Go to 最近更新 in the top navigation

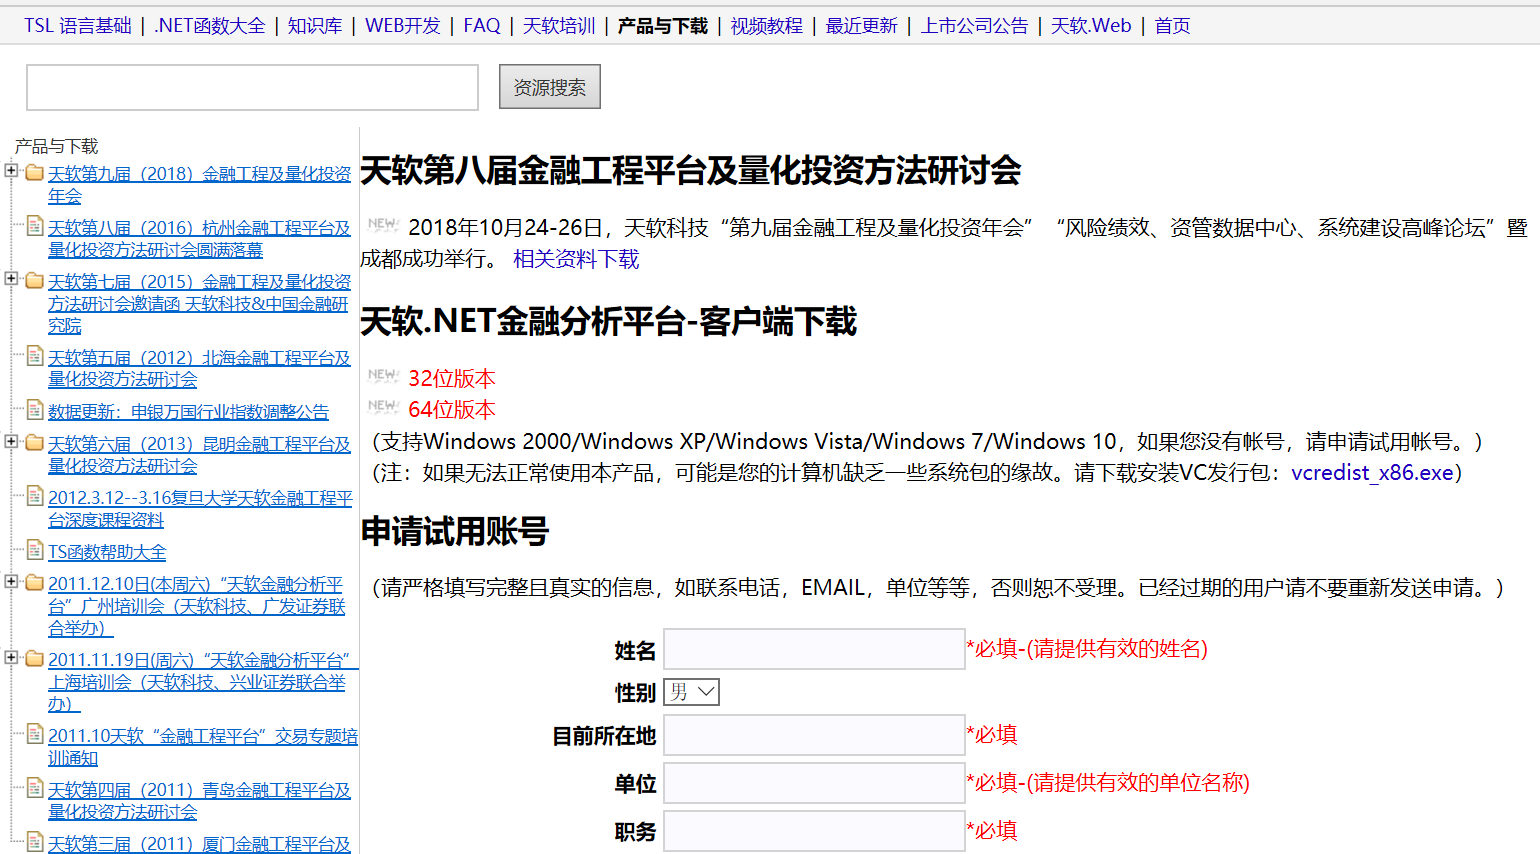point(862,26)
